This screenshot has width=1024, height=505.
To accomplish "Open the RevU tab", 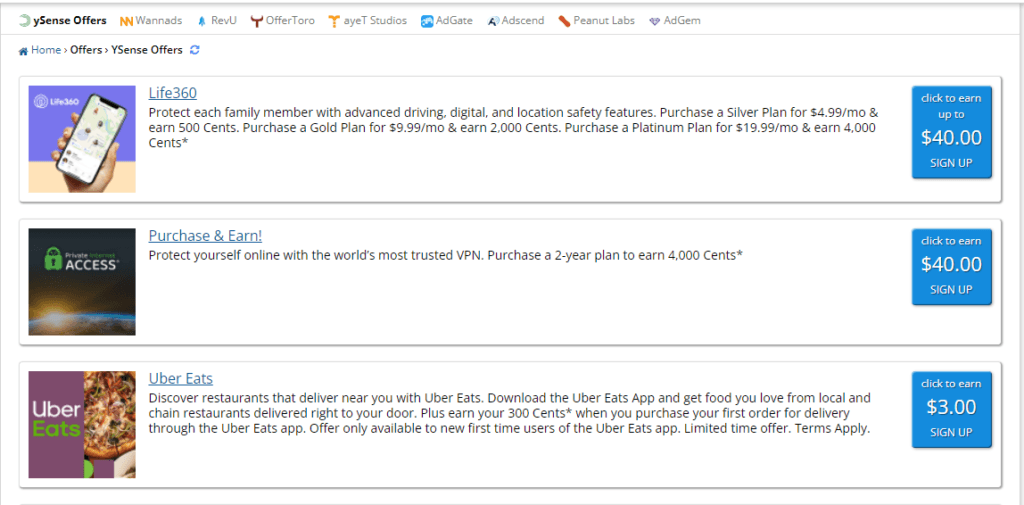I will (219, 21).
